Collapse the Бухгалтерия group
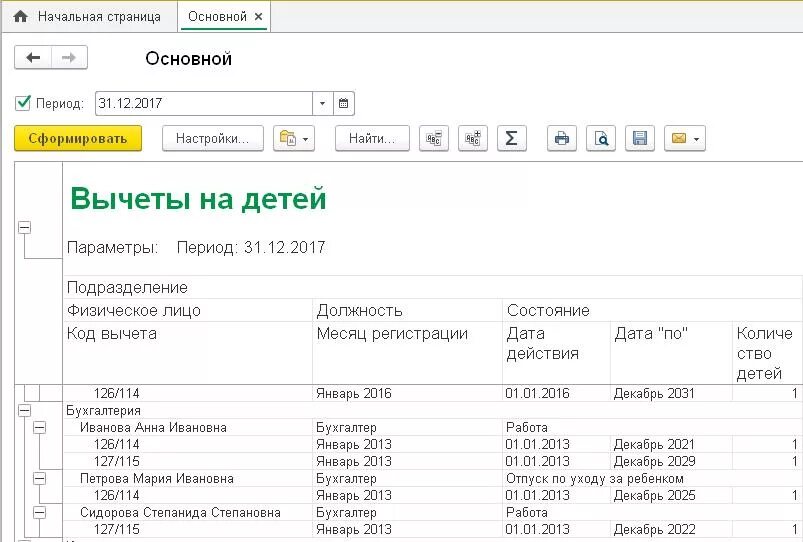The image size is (803, 542). click(x=25, y=410)
